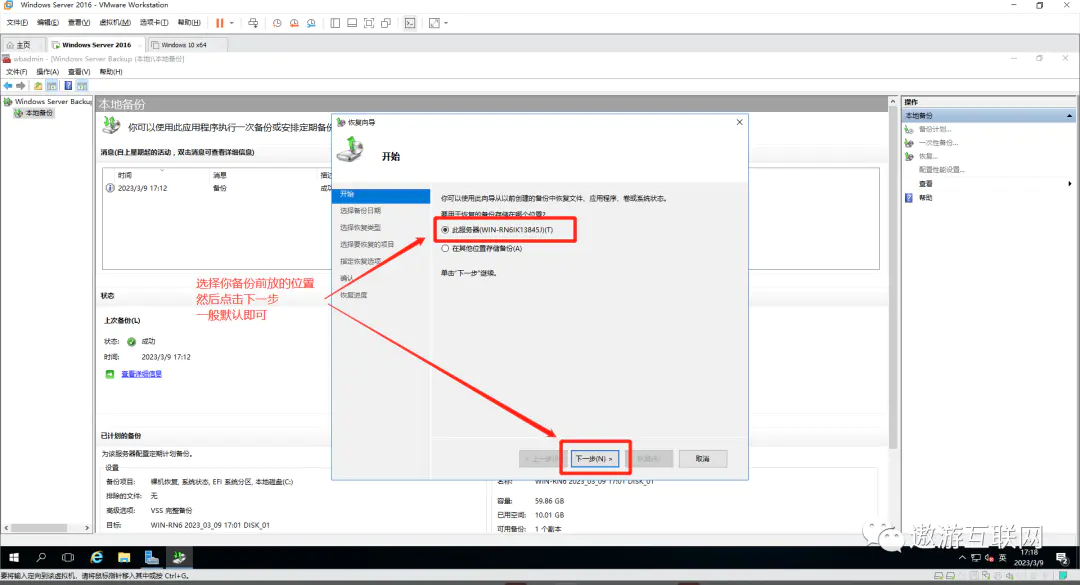Launch Internet Explorer from taskbar
Viewport: 1080px width, 585px height.
(x=96, y=557)
